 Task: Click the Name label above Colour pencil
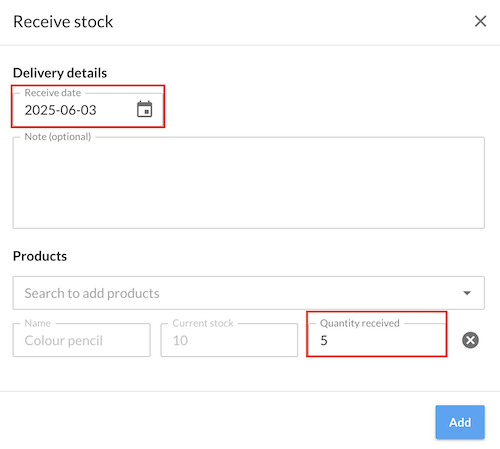pos(38,323)
